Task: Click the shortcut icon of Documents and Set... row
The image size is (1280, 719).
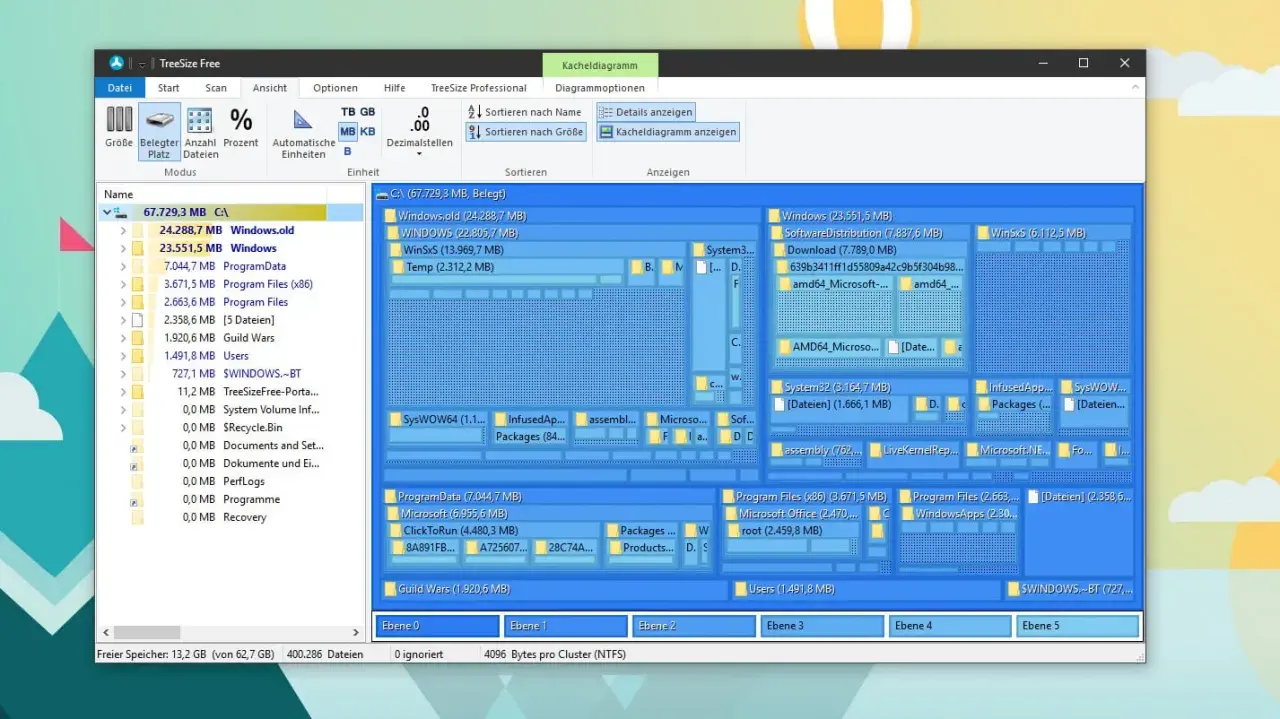Action: (138, 446)
